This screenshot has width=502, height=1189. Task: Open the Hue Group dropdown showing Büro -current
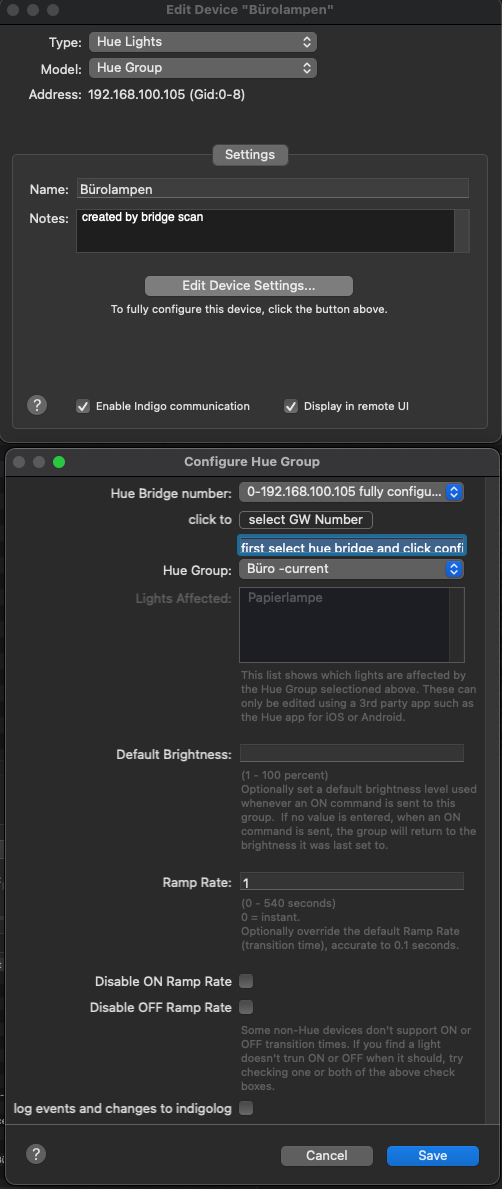(x=351, y=568)
